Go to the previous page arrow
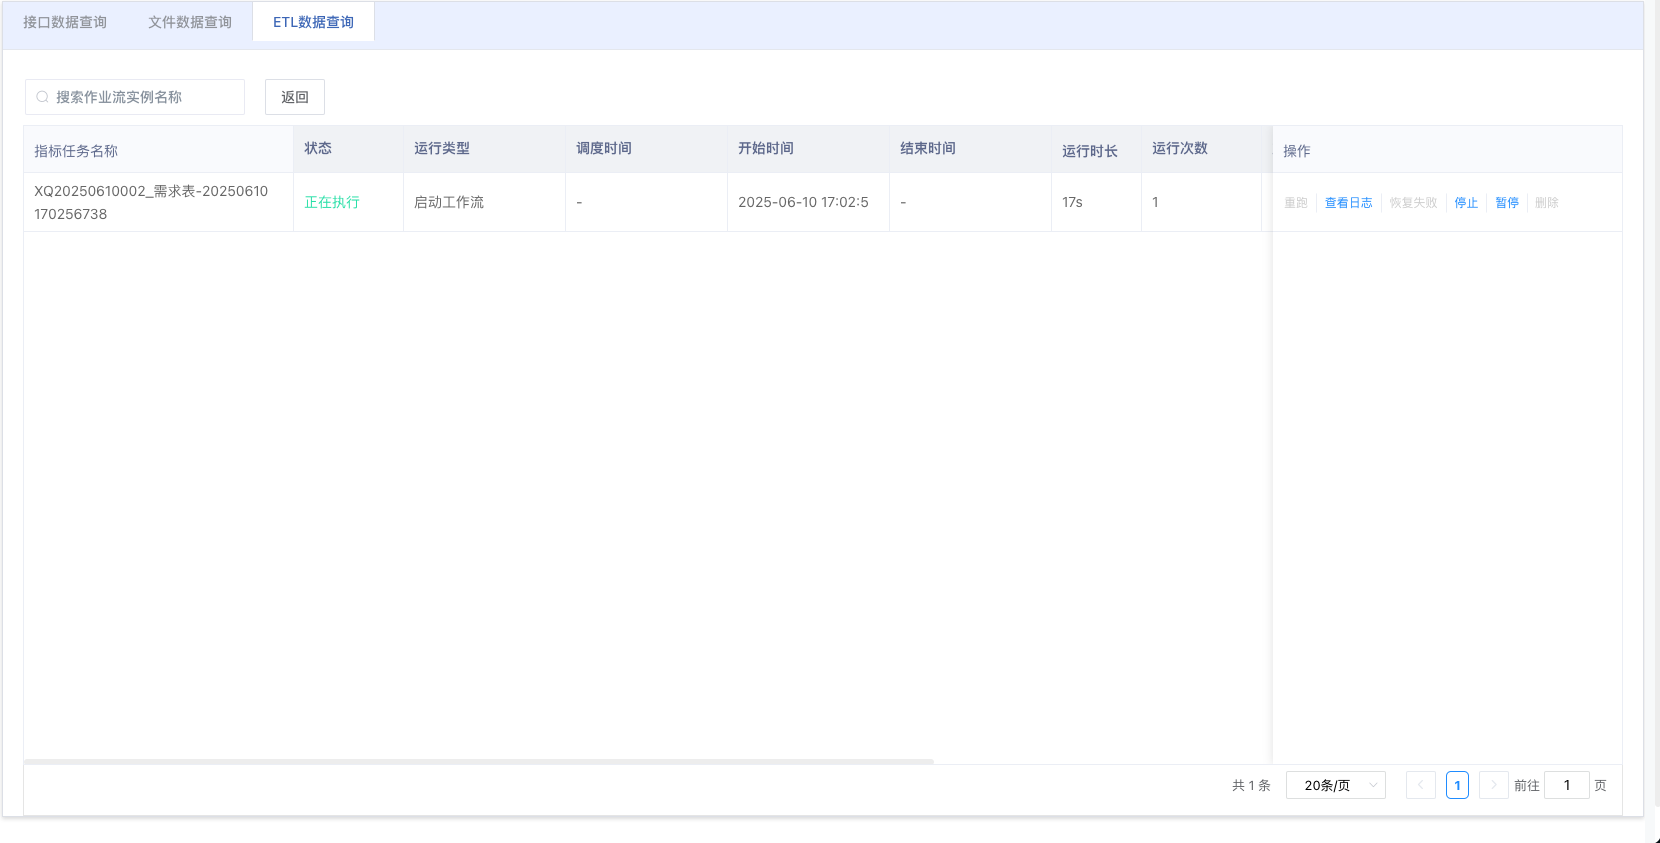 click(x=1420, y=785)
